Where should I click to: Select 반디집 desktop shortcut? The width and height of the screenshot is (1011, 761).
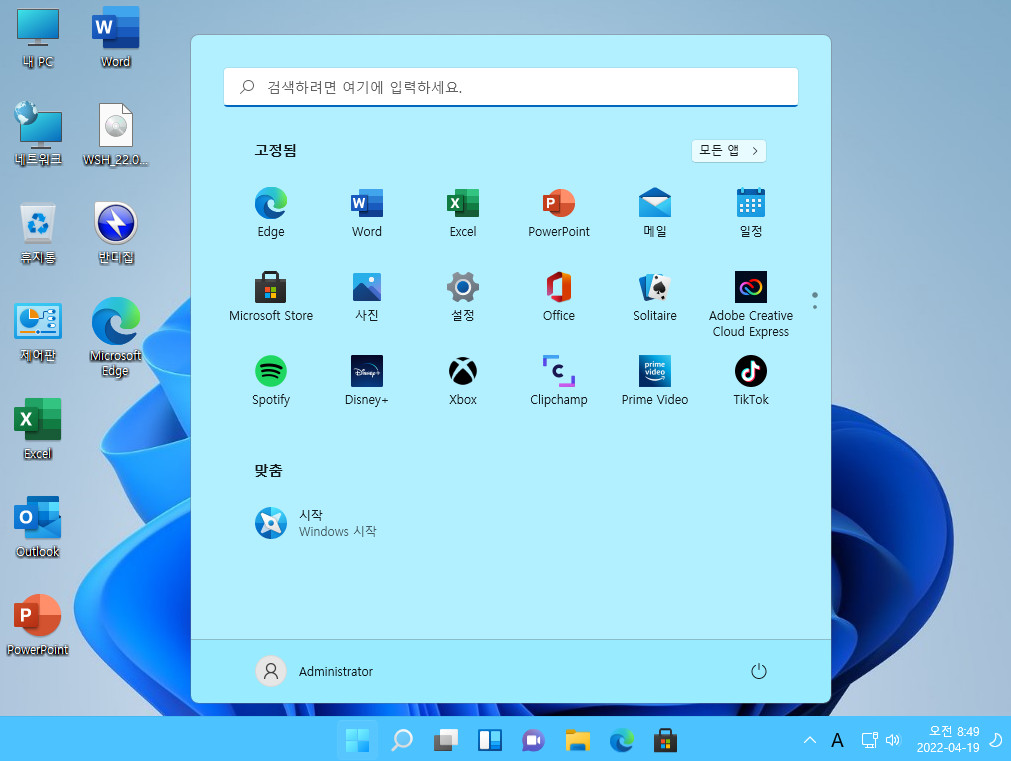(115, 233)
